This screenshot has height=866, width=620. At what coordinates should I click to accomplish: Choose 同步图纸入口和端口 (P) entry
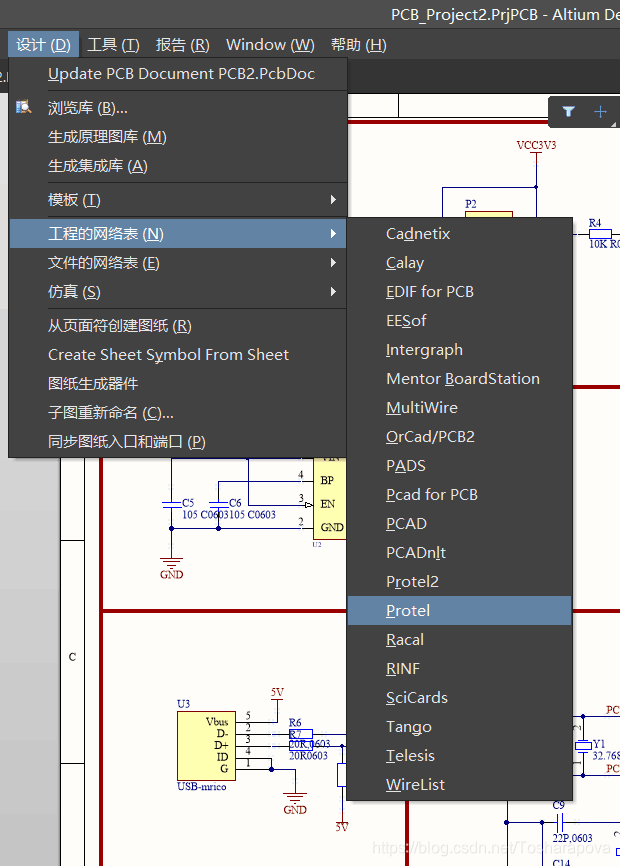(178, 442)
